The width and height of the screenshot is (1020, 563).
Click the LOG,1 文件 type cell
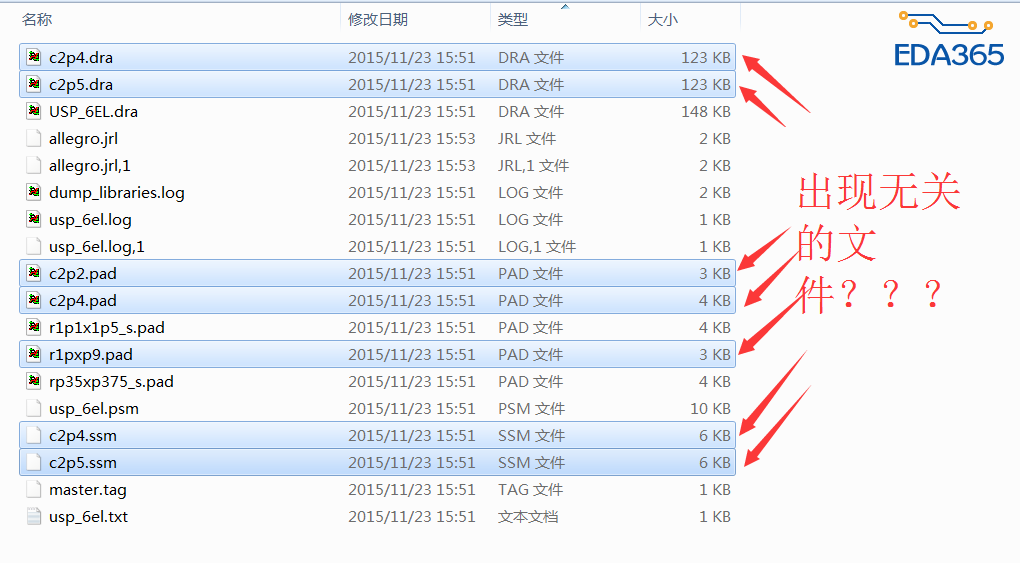click(x=537, y=247)
